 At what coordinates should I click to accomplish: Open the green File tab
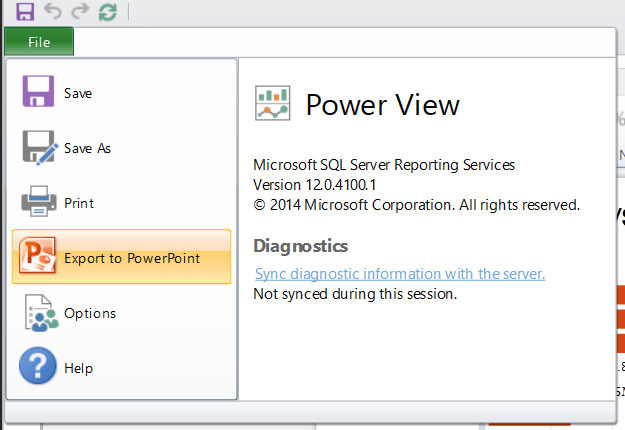point(39,42)
